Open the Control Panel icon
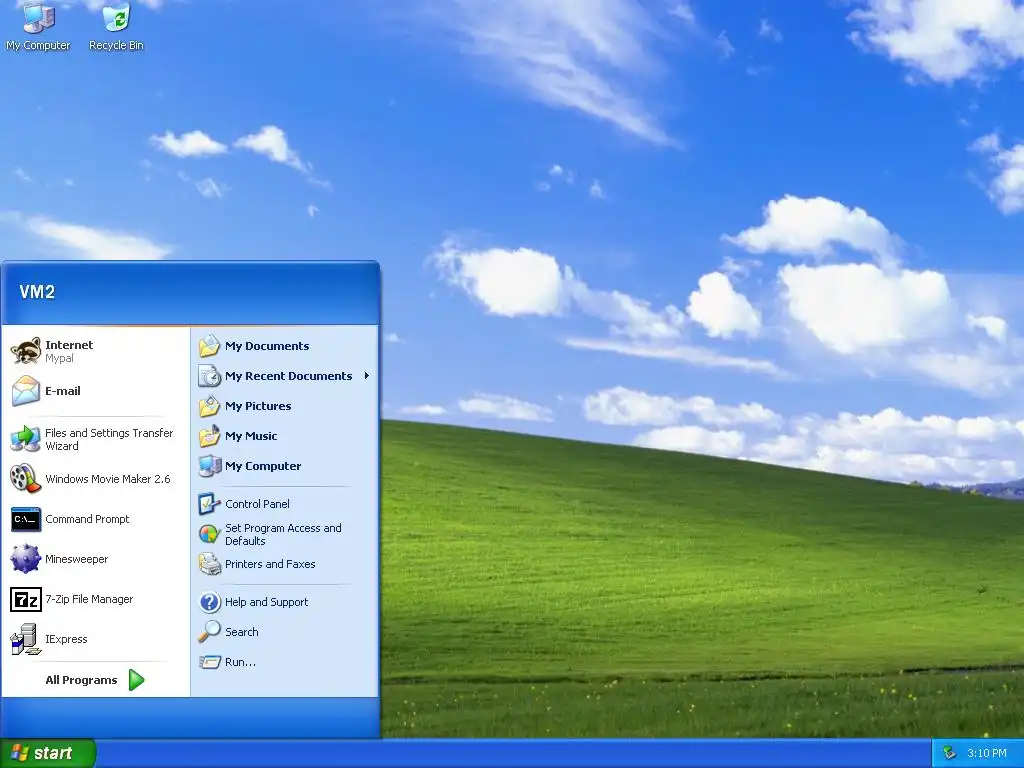 coord(210,504)
